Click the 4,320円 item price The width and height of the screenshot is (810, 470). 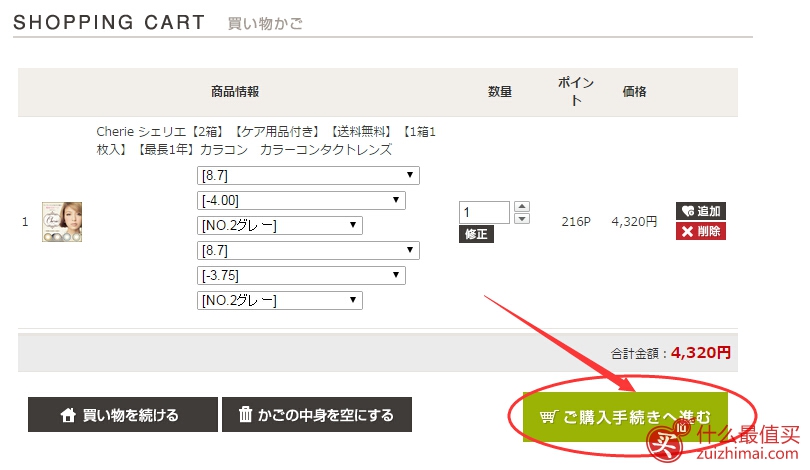coord(634,222)
